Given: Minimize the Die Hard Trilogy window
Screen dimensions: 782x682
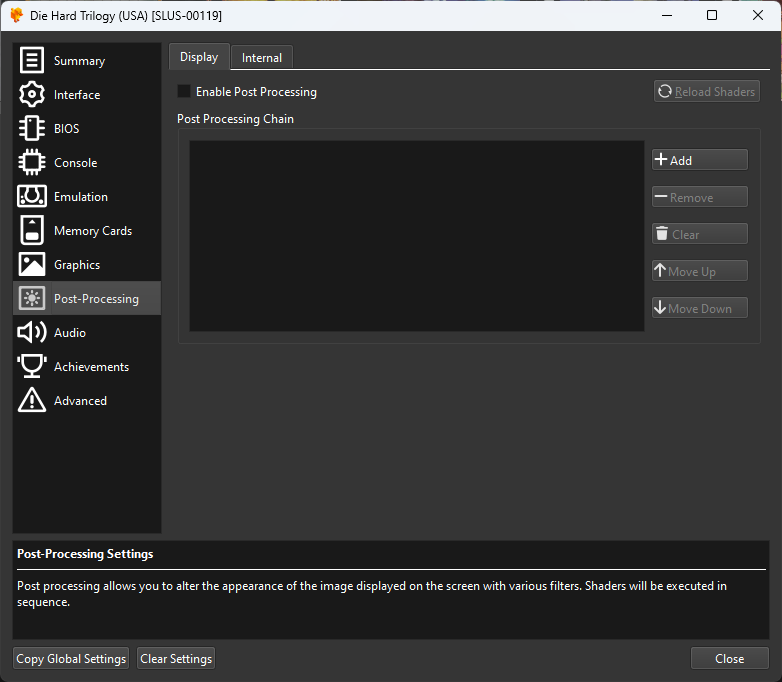Looking at the screenshot, I should point(667,15).
